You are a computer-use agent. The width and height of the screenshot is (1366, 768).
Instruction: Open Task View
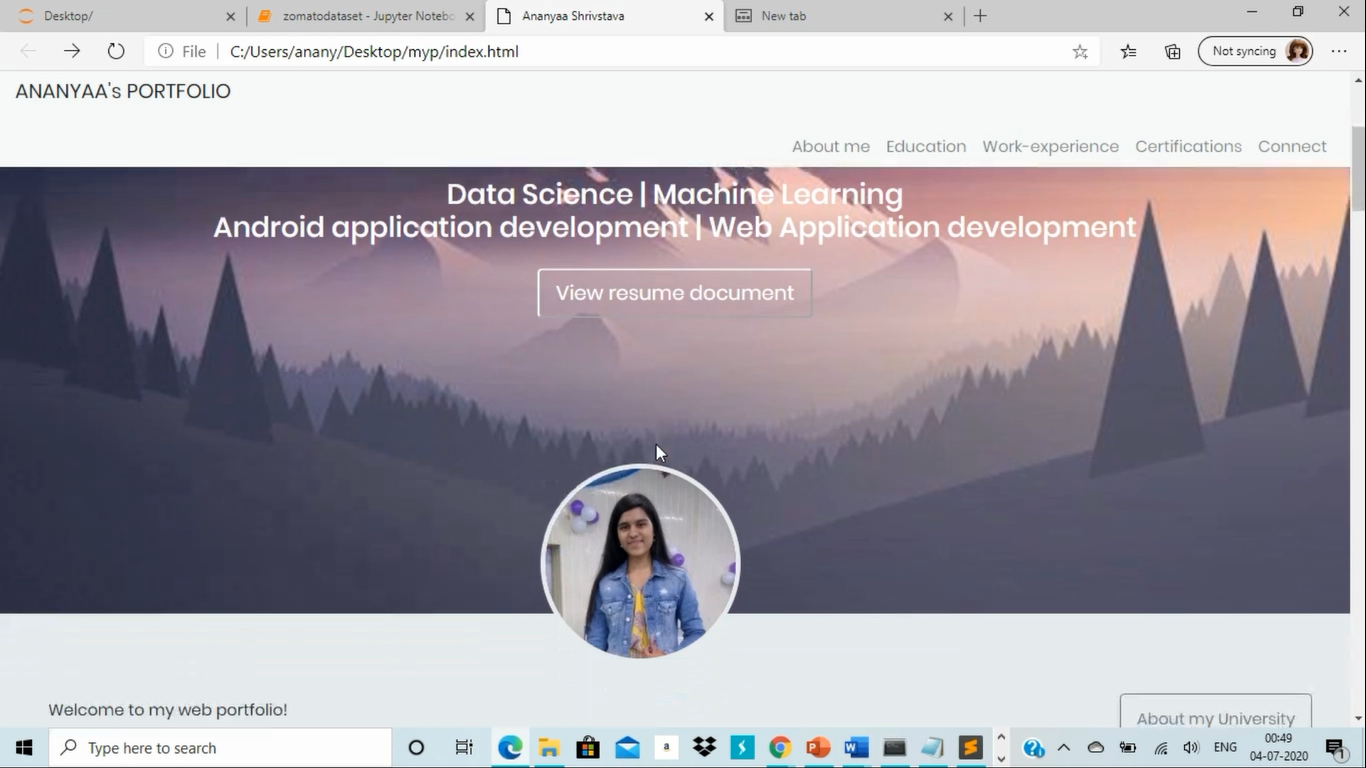click(464, 748)
